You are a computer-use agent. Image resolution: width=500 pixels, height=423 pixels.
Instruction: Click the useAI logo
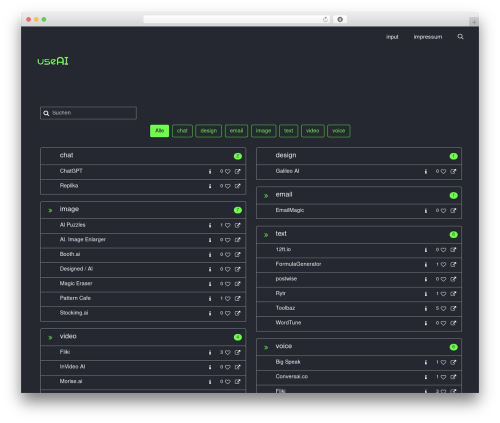tap(53, 61)
